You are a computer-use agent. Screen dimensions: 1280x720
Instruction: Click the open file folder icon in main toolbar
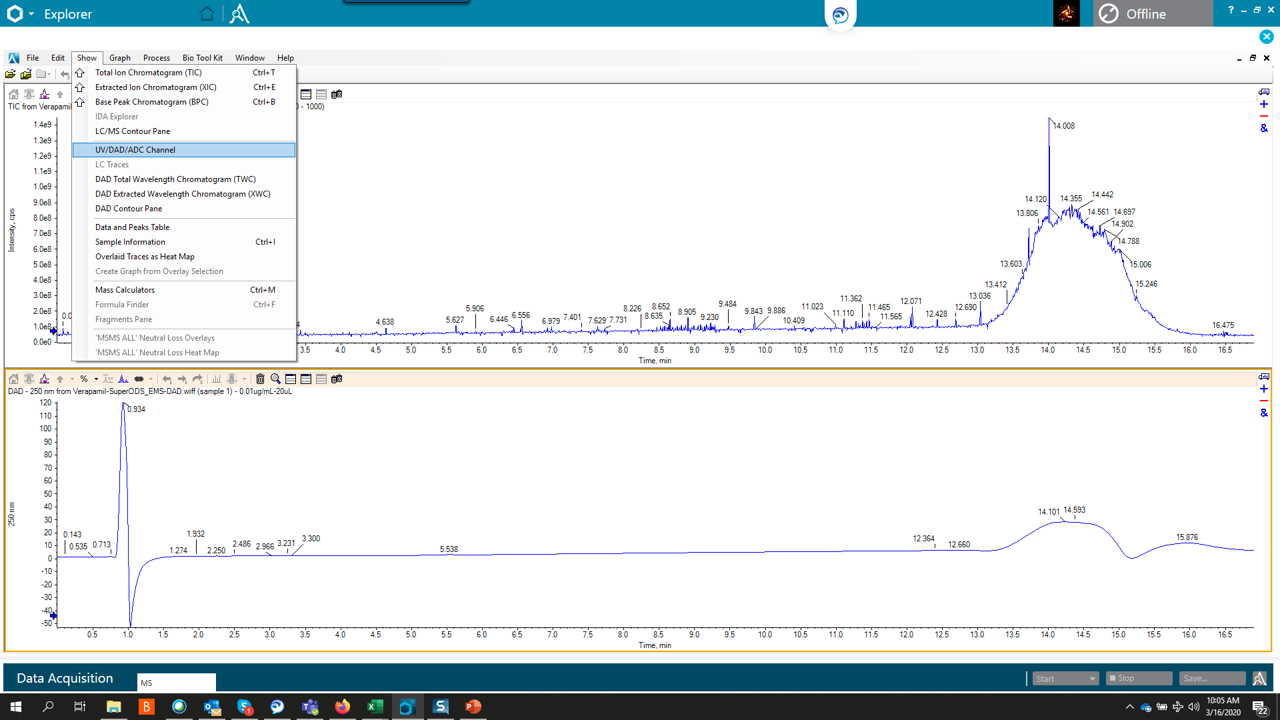click(11, 74)
